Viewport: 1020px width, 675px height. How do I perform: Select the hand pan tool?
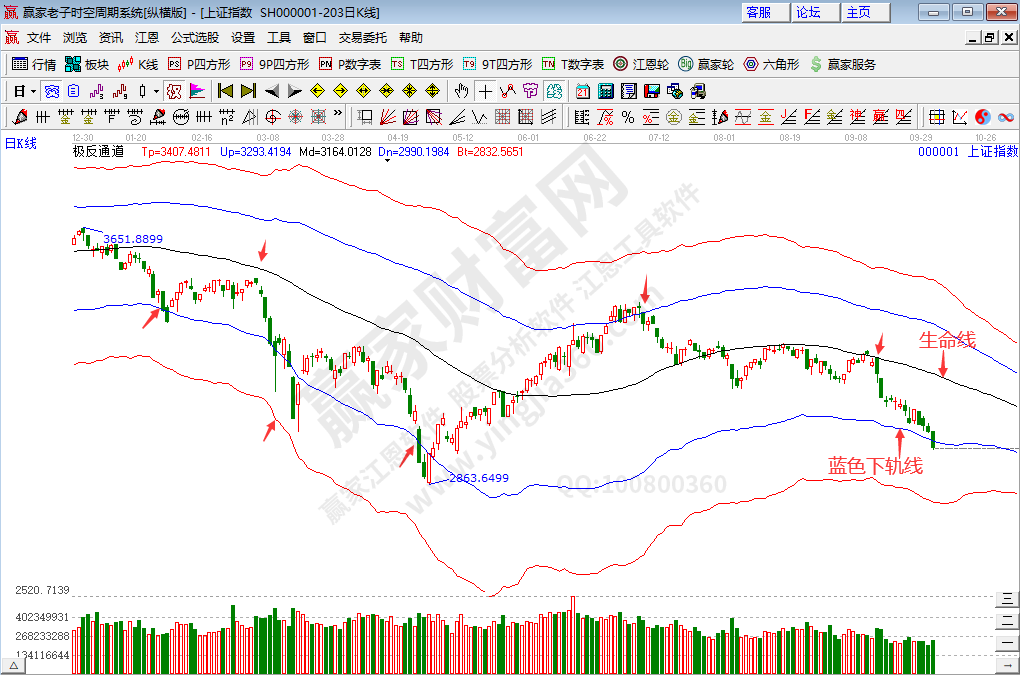click(462, 90)
